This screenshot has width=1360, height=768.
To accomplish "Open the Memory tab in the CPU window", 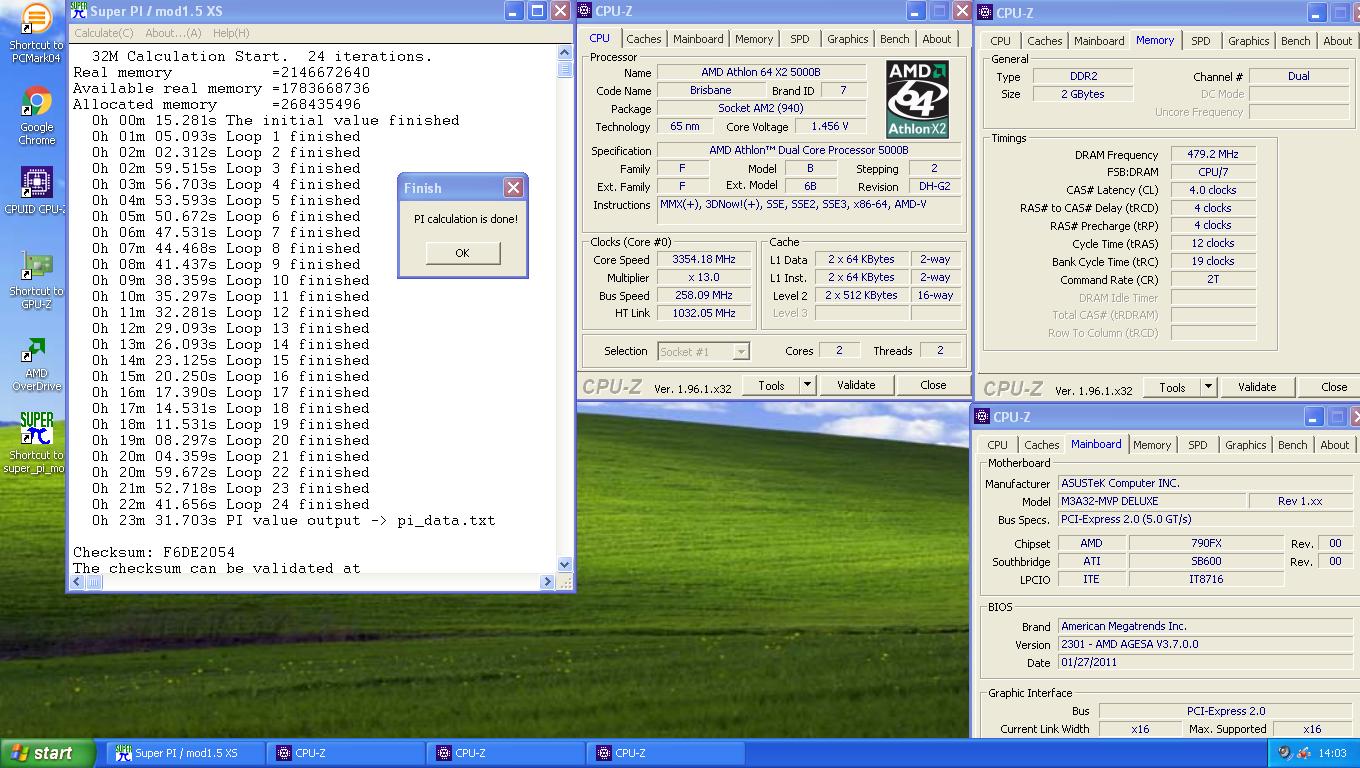I will [x=754, y=39].
